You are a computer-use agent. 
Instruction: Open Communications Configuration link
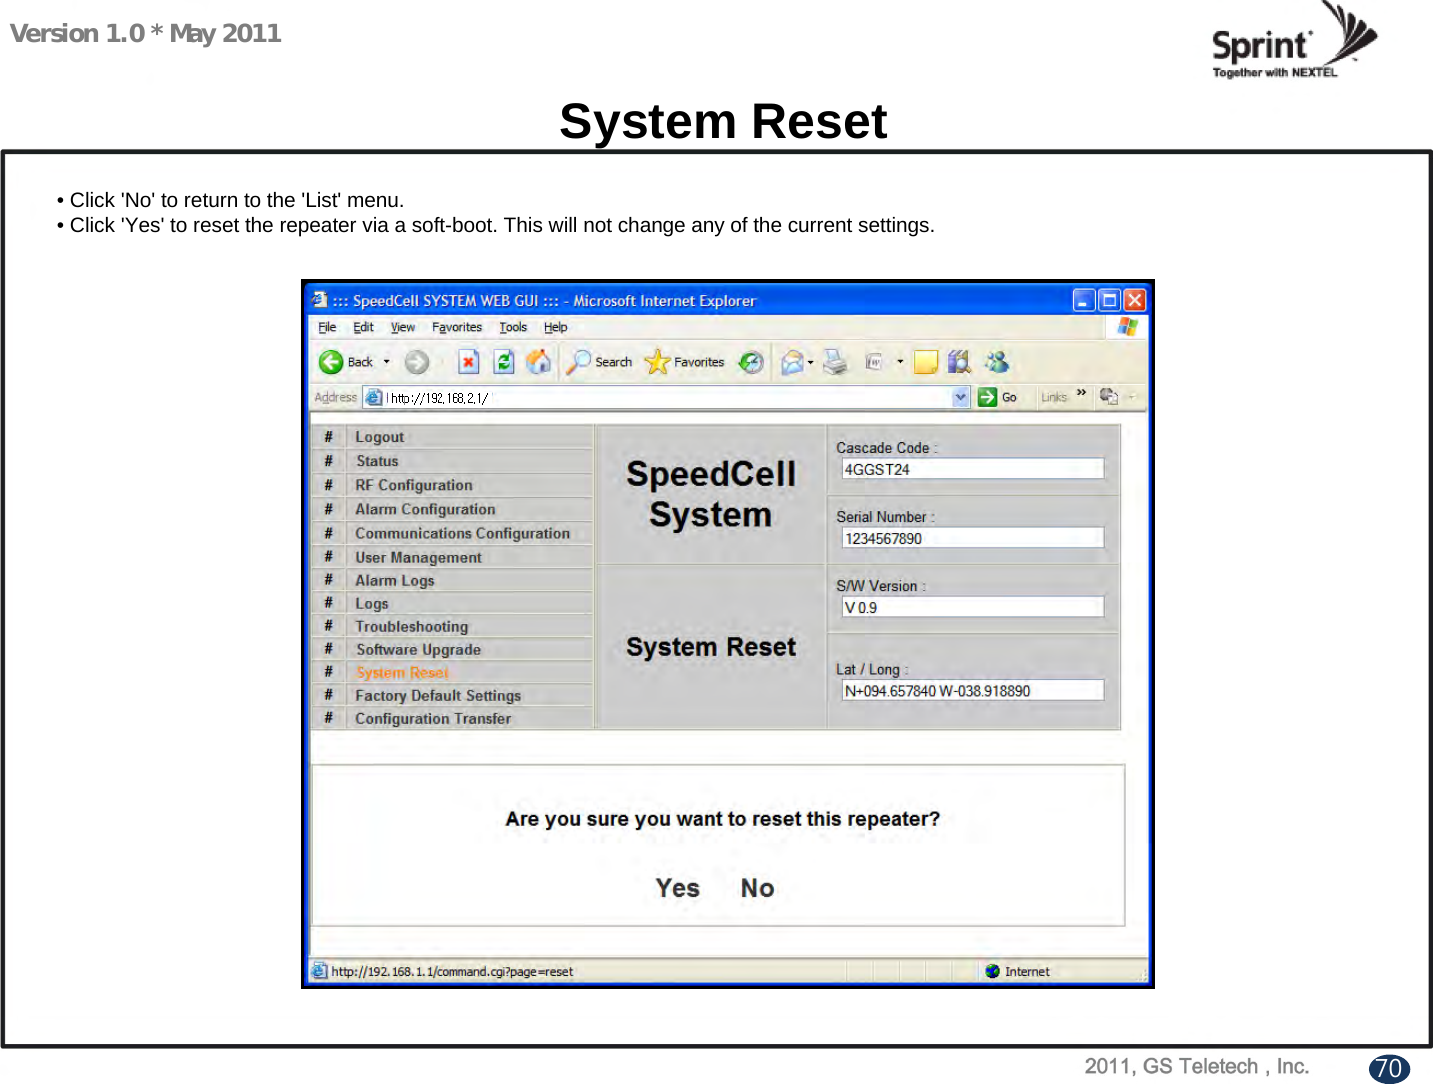coord(462,533)
